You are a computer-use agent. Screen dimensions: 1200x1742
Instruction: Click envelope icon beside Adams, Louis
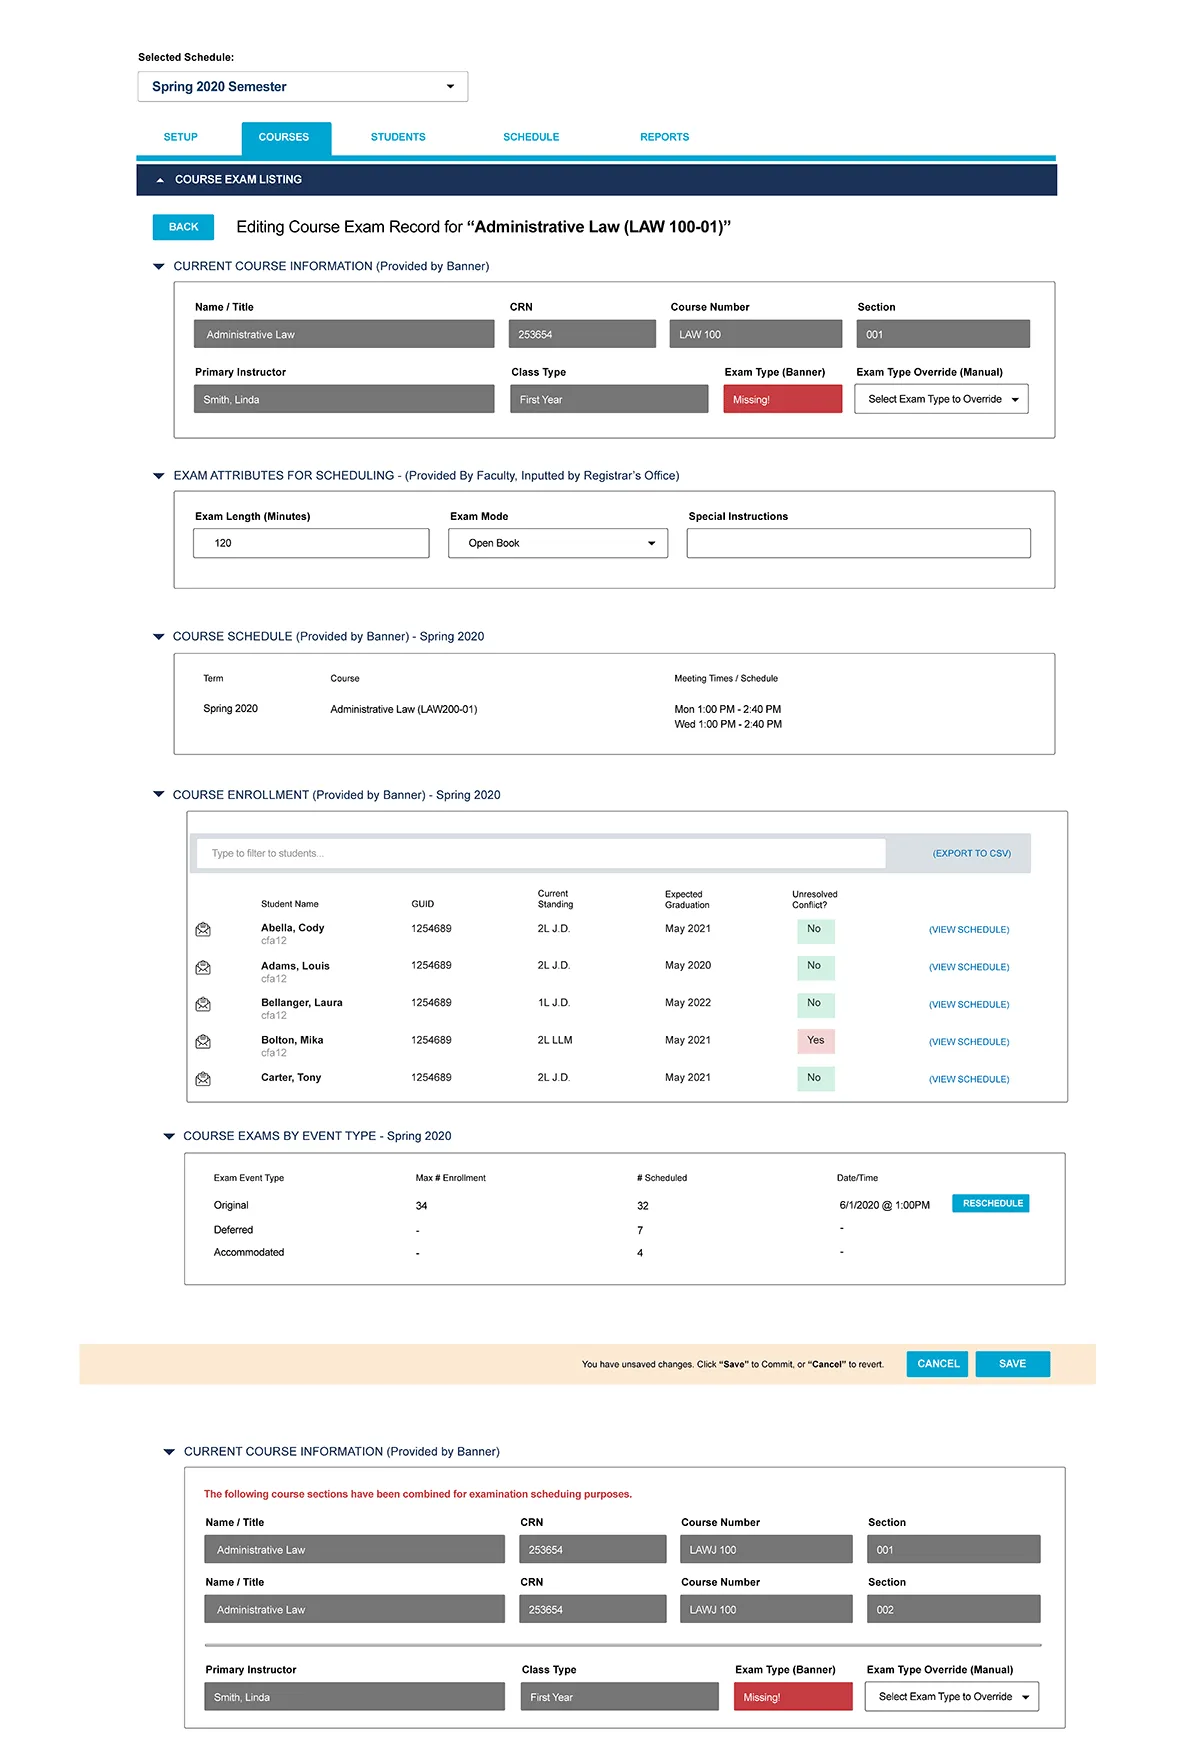[203, 967]
